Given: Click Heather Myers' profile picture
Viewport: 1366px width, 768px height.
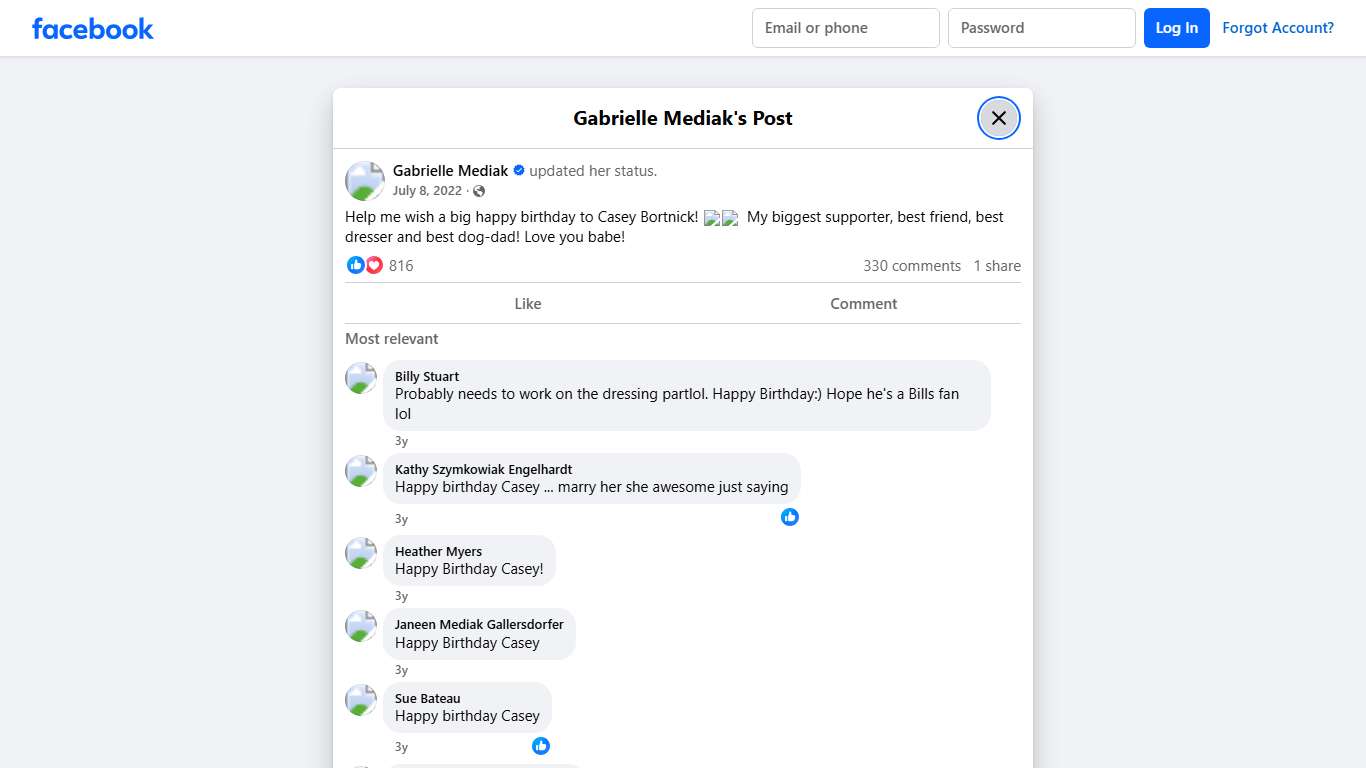Looking at the screenshot, I should (x=360, y=552).
